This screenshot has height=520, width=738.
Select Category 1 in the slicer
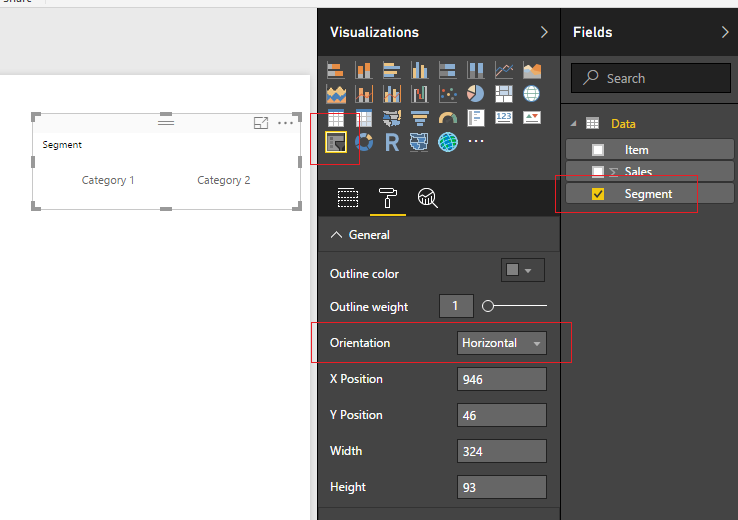[x=108, y=180]
